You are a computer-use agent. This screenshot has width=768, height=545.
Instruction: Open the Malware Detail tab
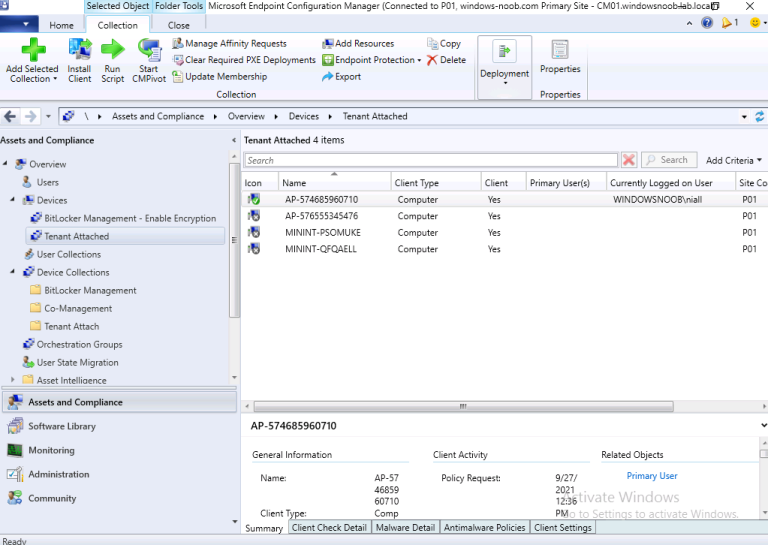pos(405,527)
